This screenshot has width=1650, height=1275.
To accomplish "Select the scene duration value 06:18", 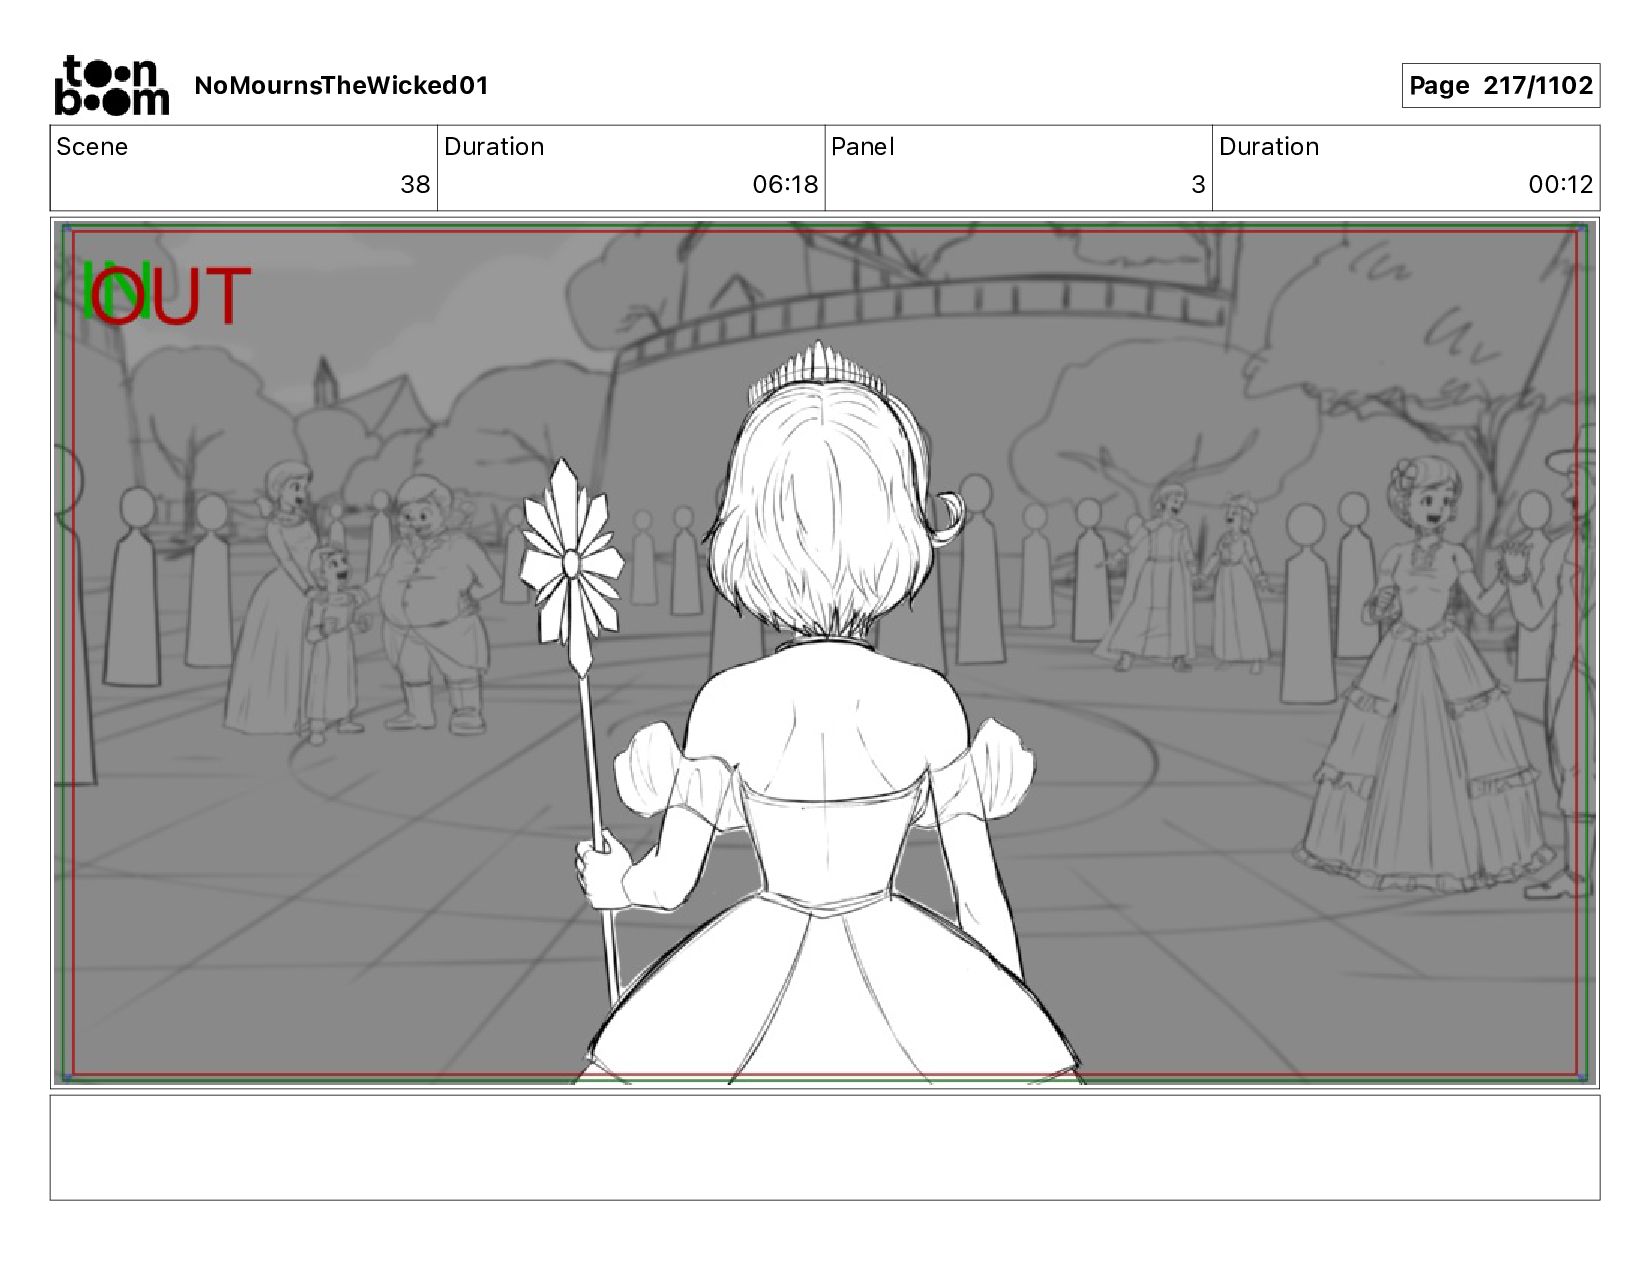I will coord(785,184).
